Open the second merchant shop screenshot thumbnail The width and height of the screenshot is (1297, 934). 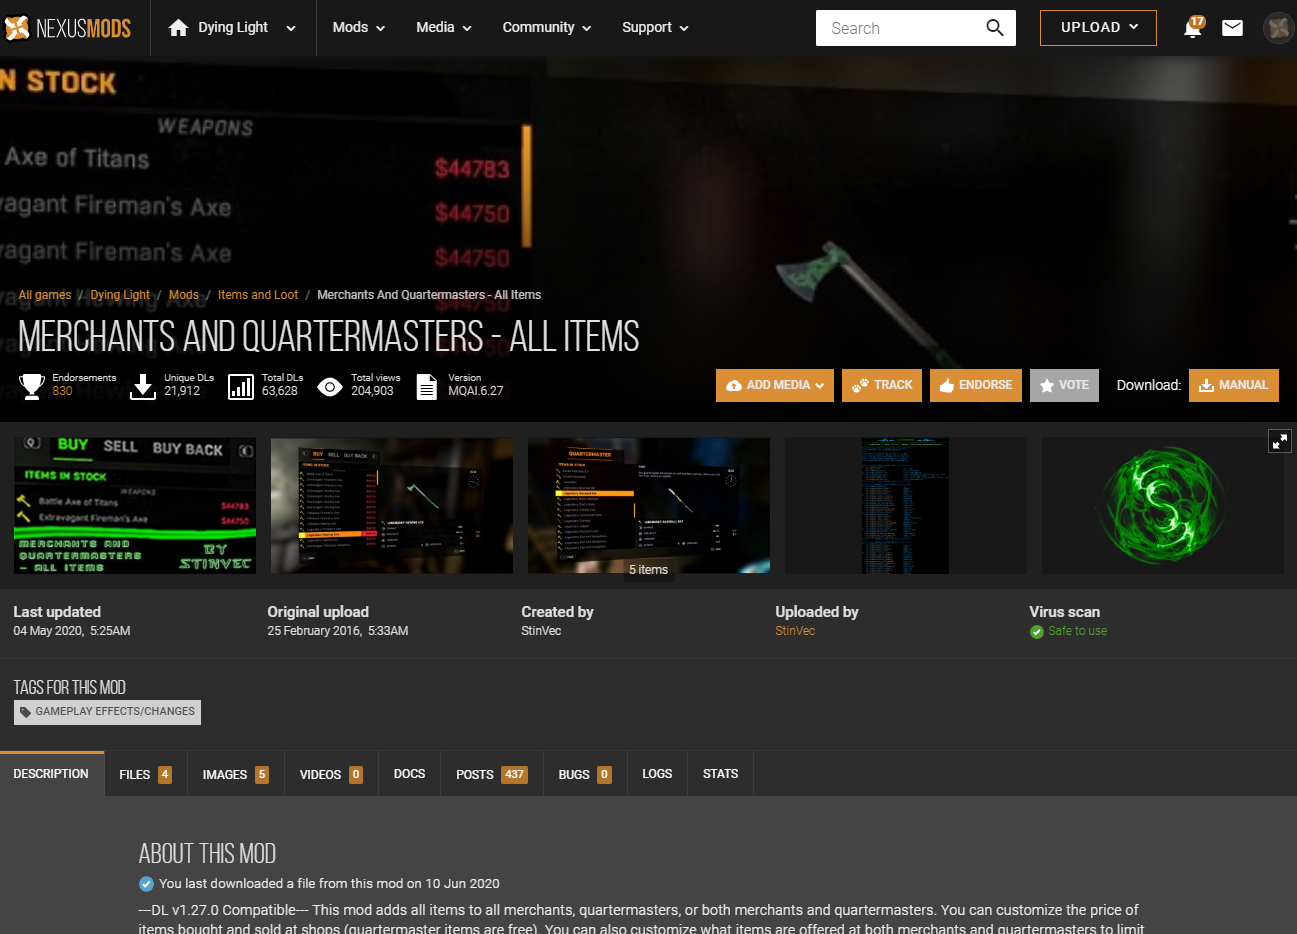point(392,505)
